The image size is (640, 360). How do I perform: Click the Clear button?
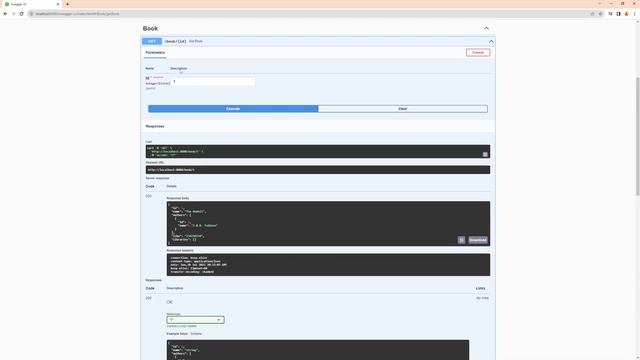pos(402,109)
